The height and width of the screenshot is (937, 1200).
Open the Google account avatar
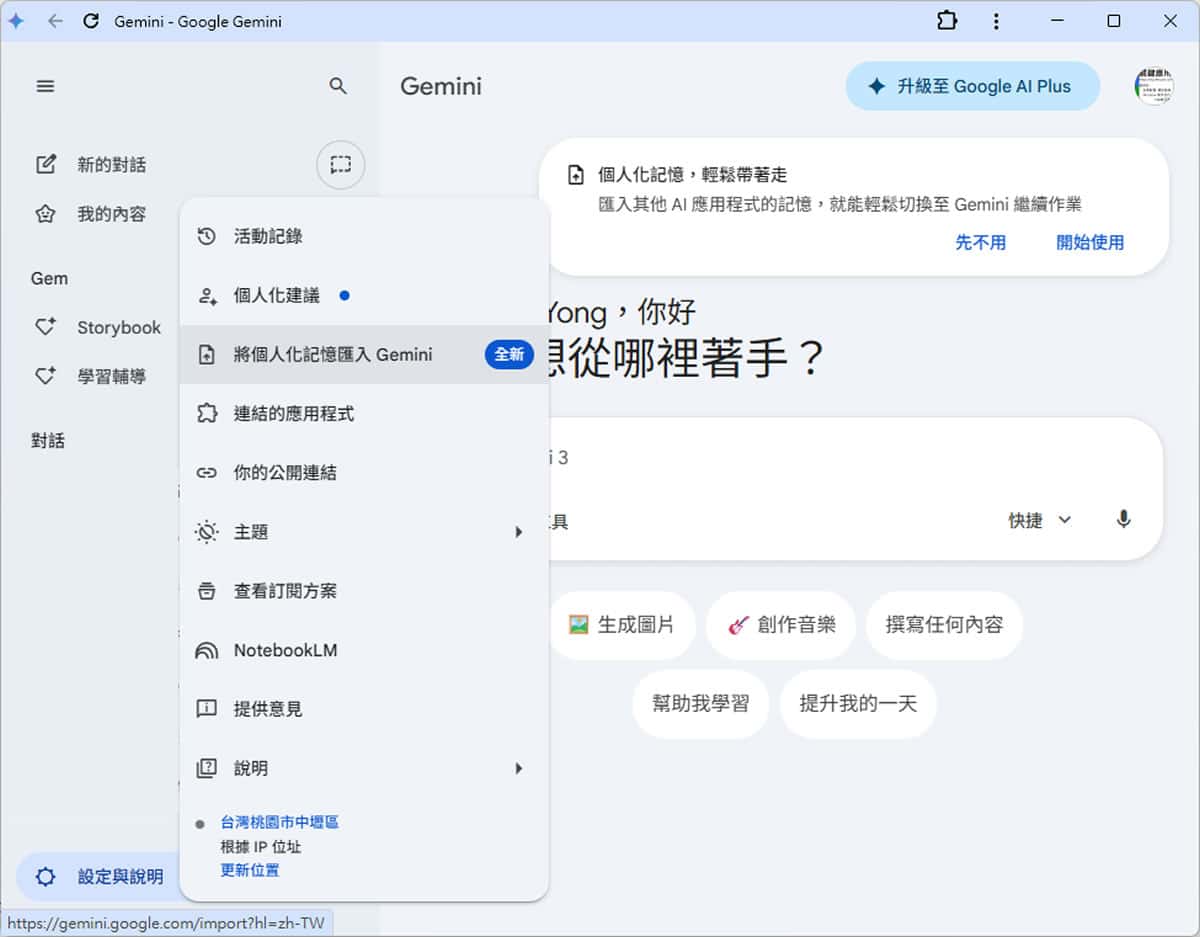click(x=1154, y=86)
